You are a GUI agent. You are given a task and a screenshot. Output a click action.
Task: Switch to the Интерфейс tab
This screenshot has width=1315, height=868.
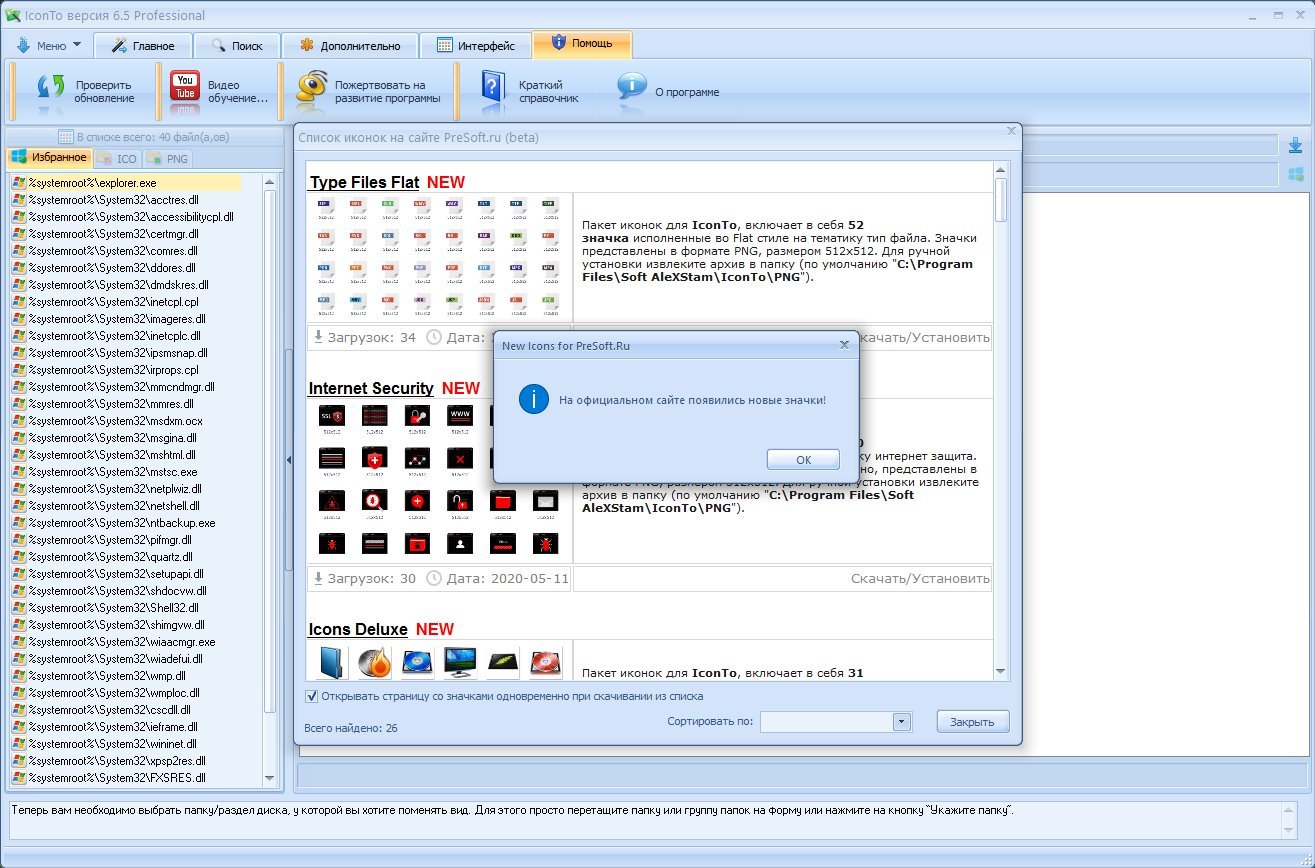point(475,45)
